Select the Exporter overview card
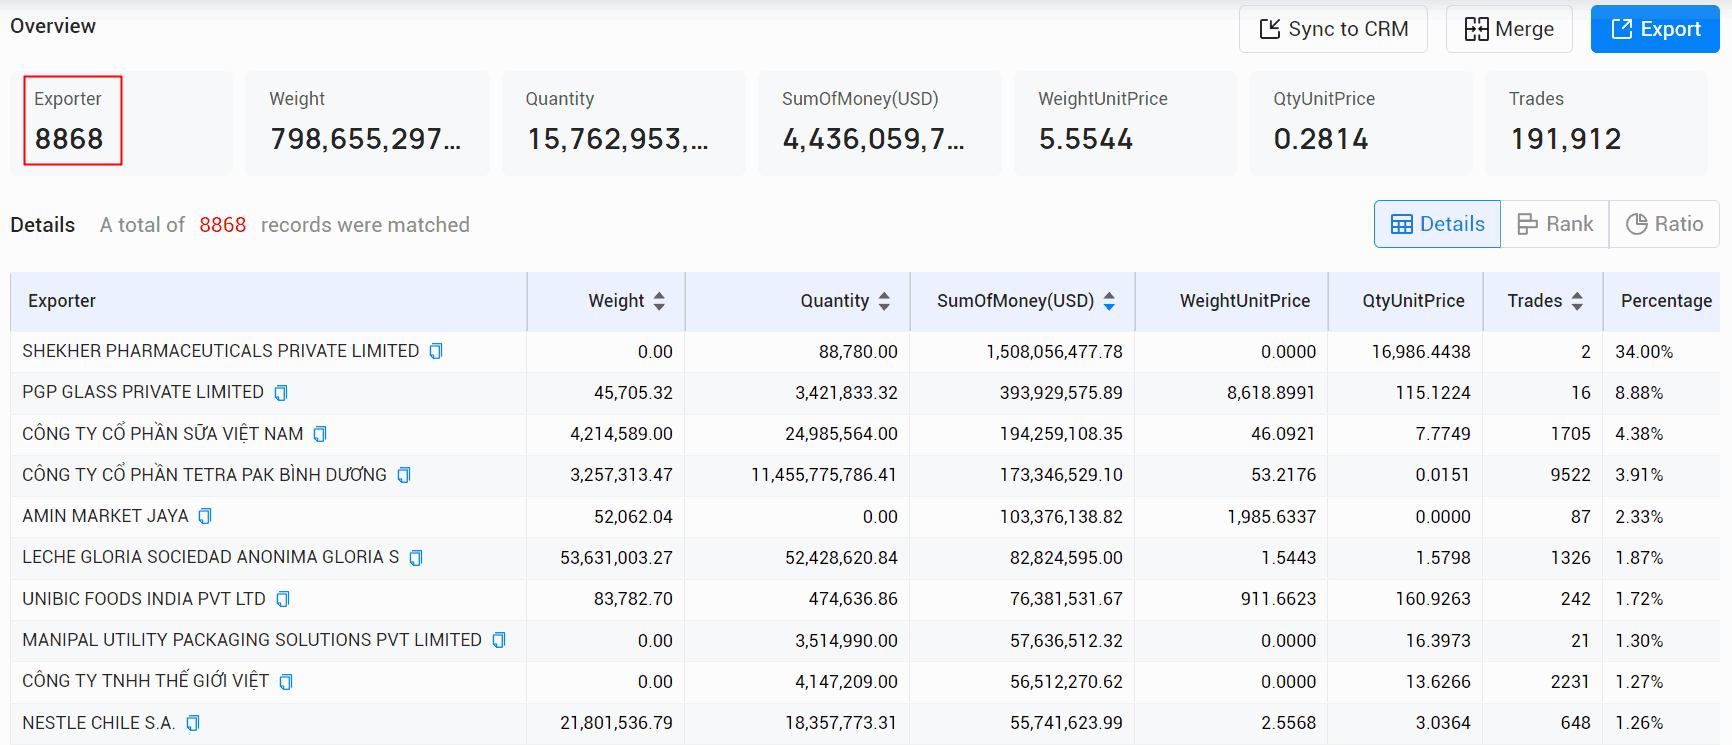The width and height of the screenshot is (1732, 745). pyautogui.click(x=121, y=123)
